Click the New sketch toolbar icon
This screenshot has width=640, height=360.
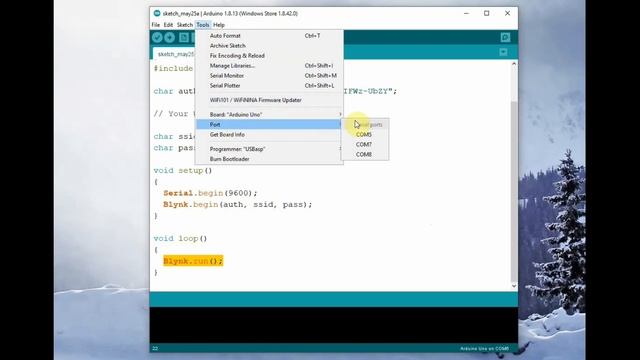click(184, 38)
